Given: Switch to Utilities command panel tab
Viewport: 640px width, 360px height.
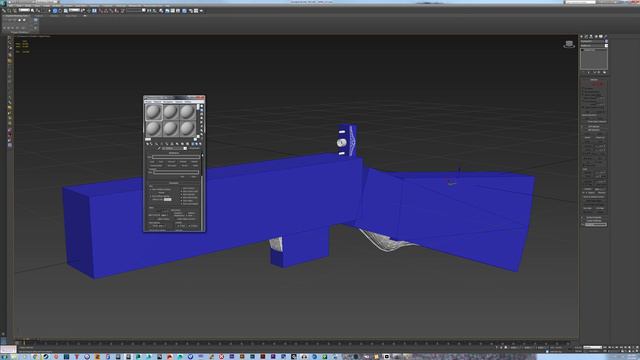Looking at the screenshot, I should pyautogui.click(x=605, y=36).
